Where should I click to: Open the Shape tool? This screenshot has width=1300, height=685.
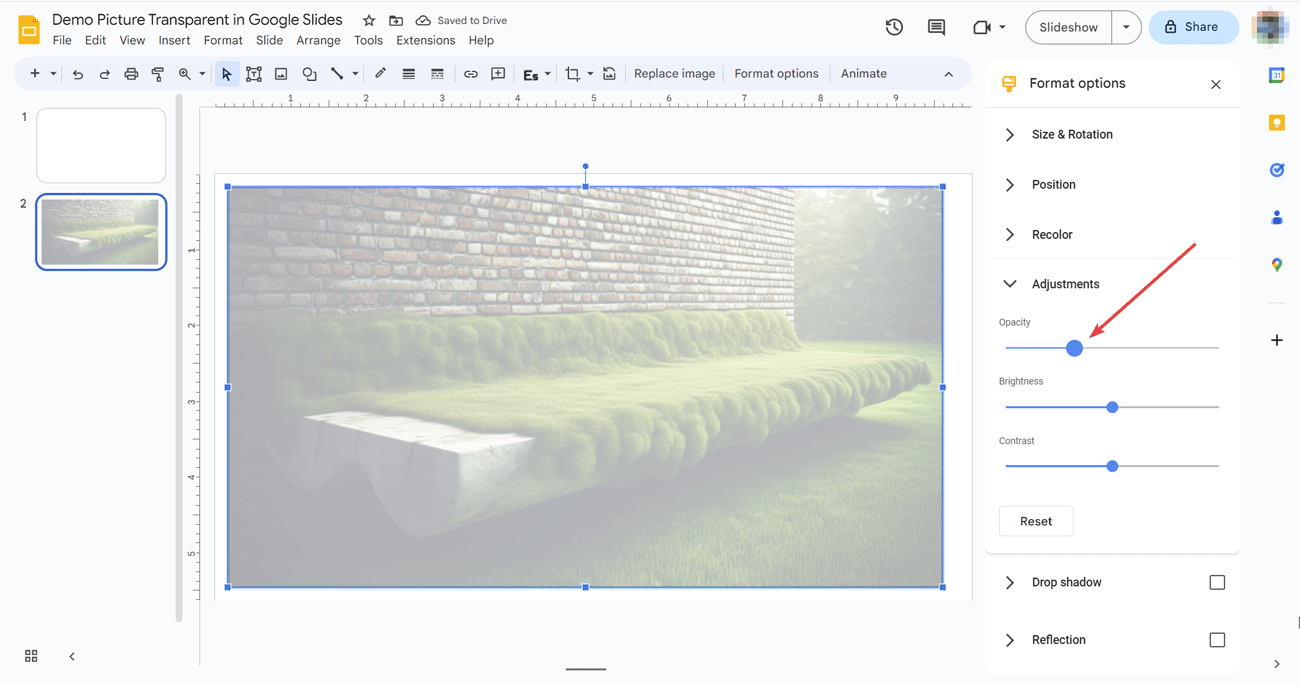309,73
